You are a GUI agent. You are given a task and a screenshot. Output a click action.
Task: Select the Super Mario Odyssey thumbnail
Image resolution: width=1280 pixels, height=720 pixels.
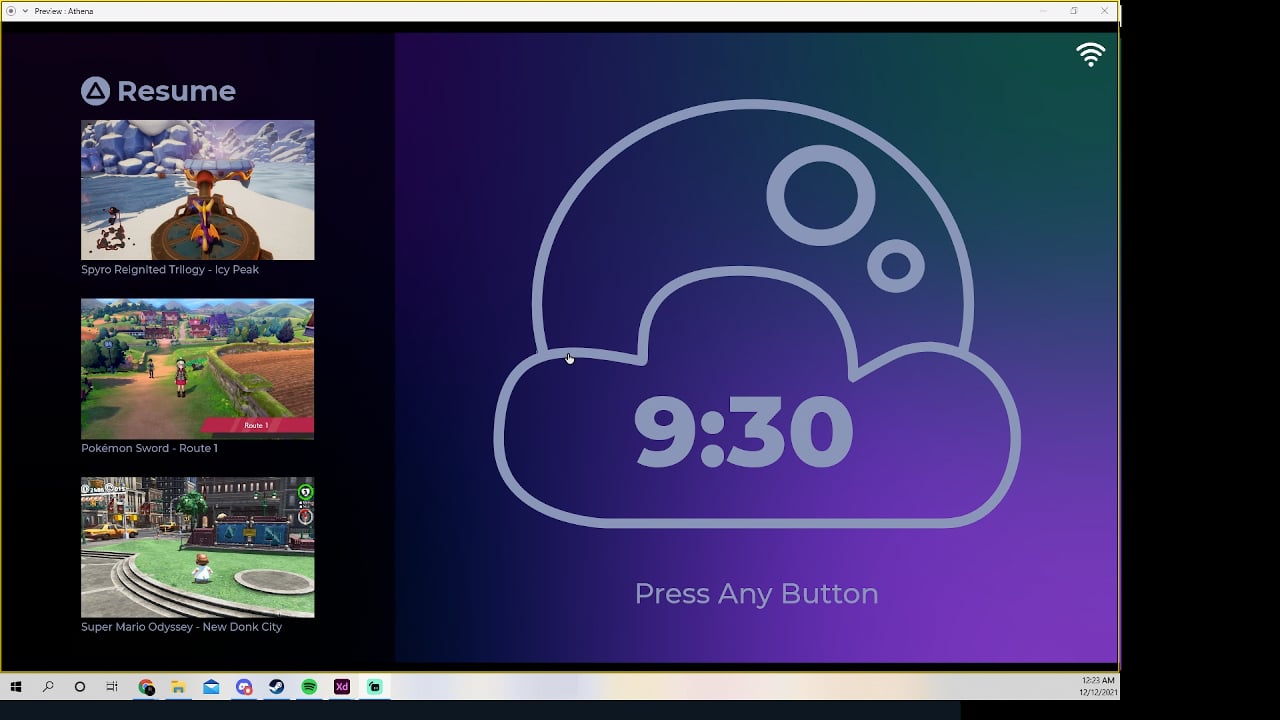[197, 547]
